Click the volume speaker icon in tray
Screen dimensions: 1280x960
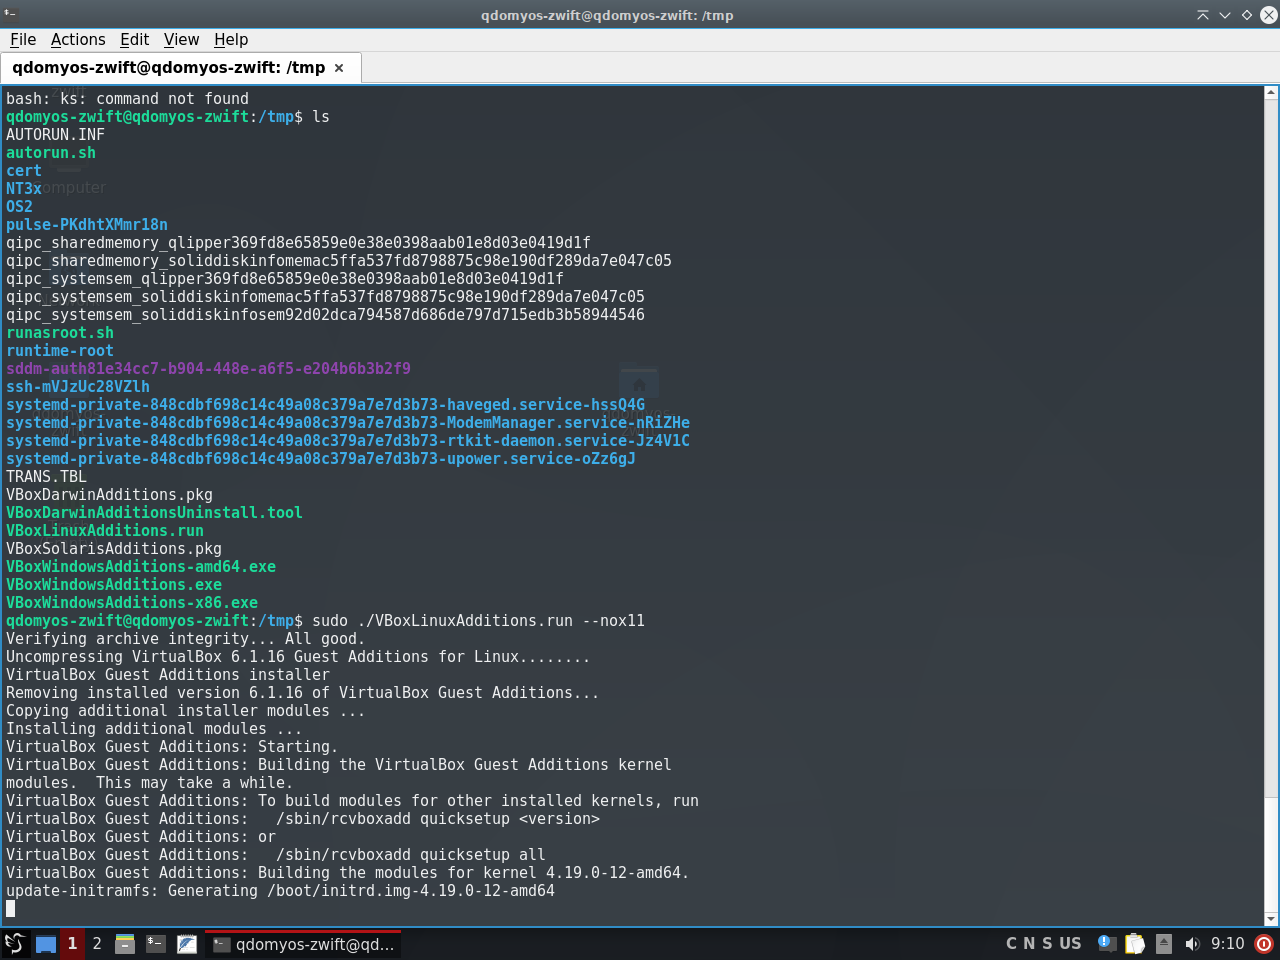coord(1192,943)
